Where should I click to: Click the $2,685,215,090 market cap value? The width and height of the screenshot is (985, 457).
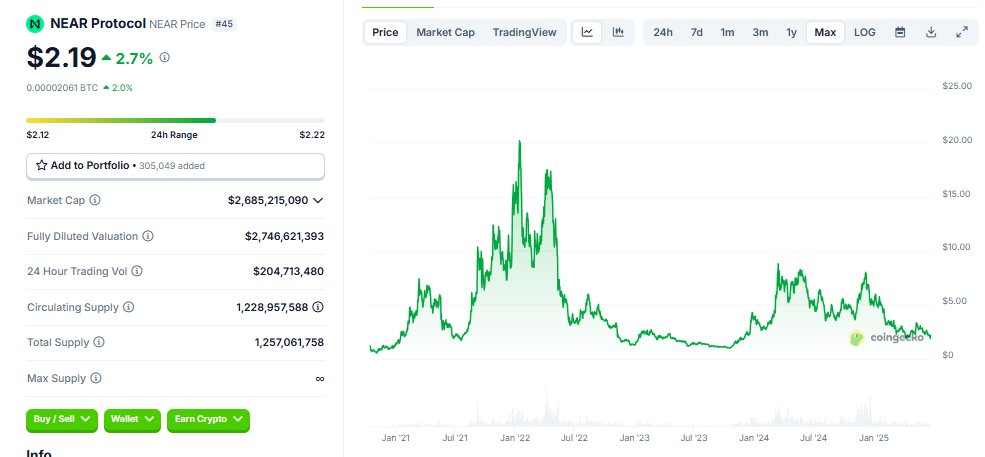tap(268, 201)
